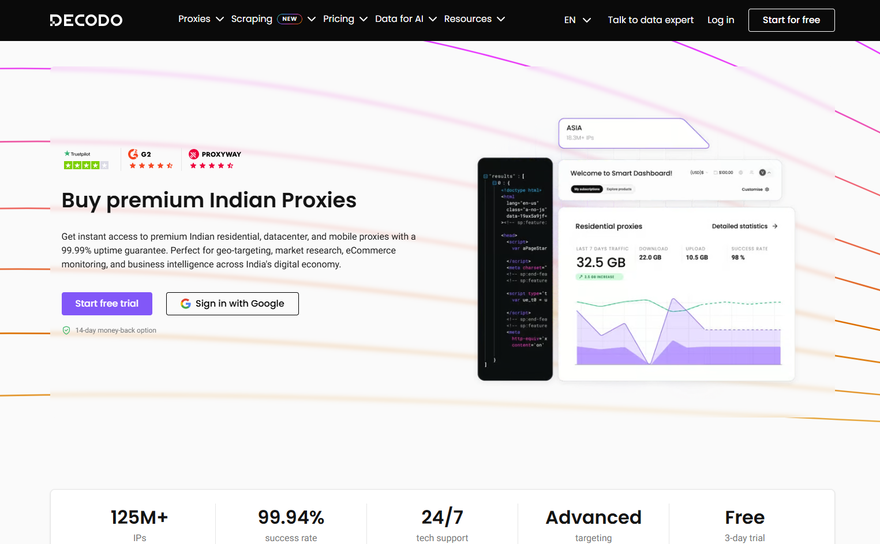Click the Google G logo icon
This screenshot has width=880, height=544.
click(185, 304)
